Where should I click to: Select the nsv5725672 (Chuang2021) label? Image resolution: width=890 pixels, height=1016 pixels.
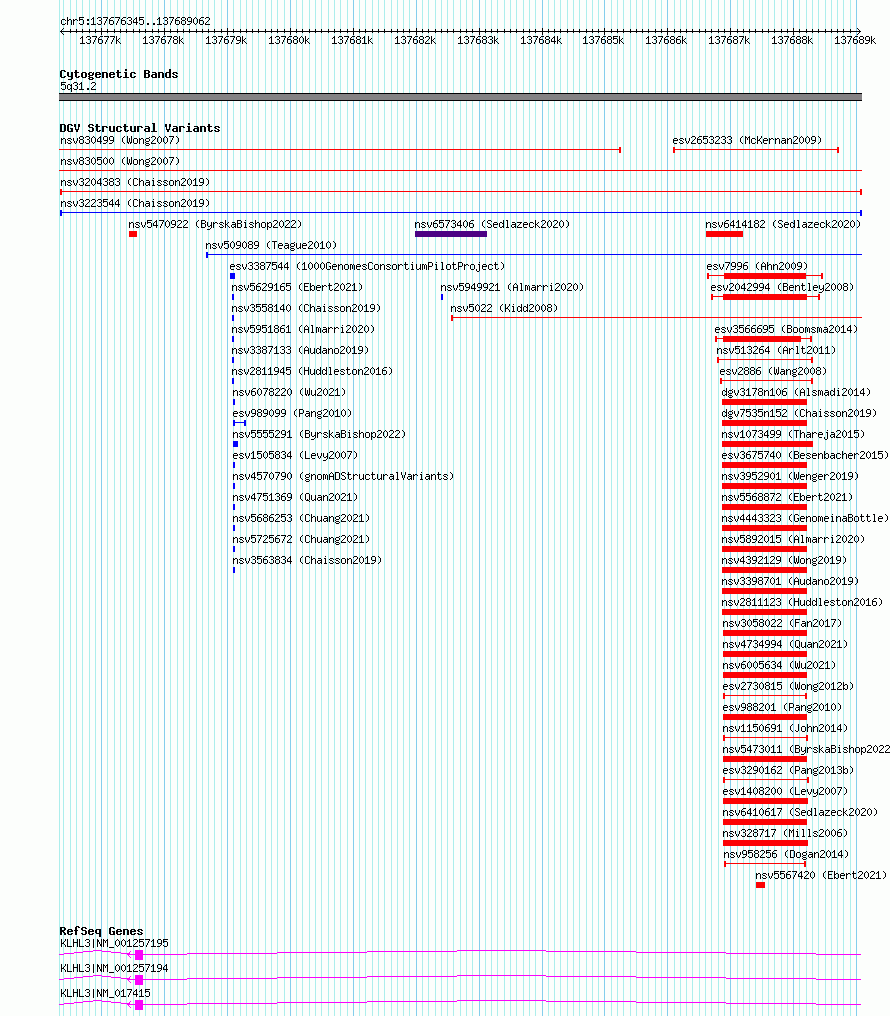(301, 539)
